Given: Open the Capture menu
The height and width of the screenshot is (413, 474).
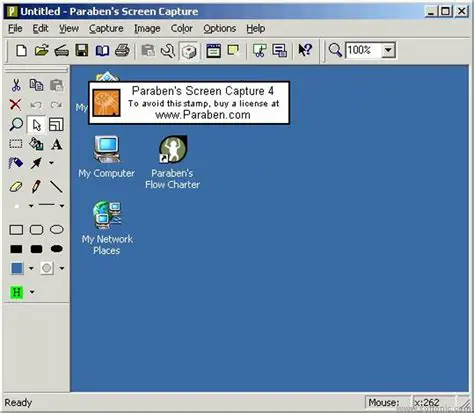Looking at the screenshot, I should [106, 29].
